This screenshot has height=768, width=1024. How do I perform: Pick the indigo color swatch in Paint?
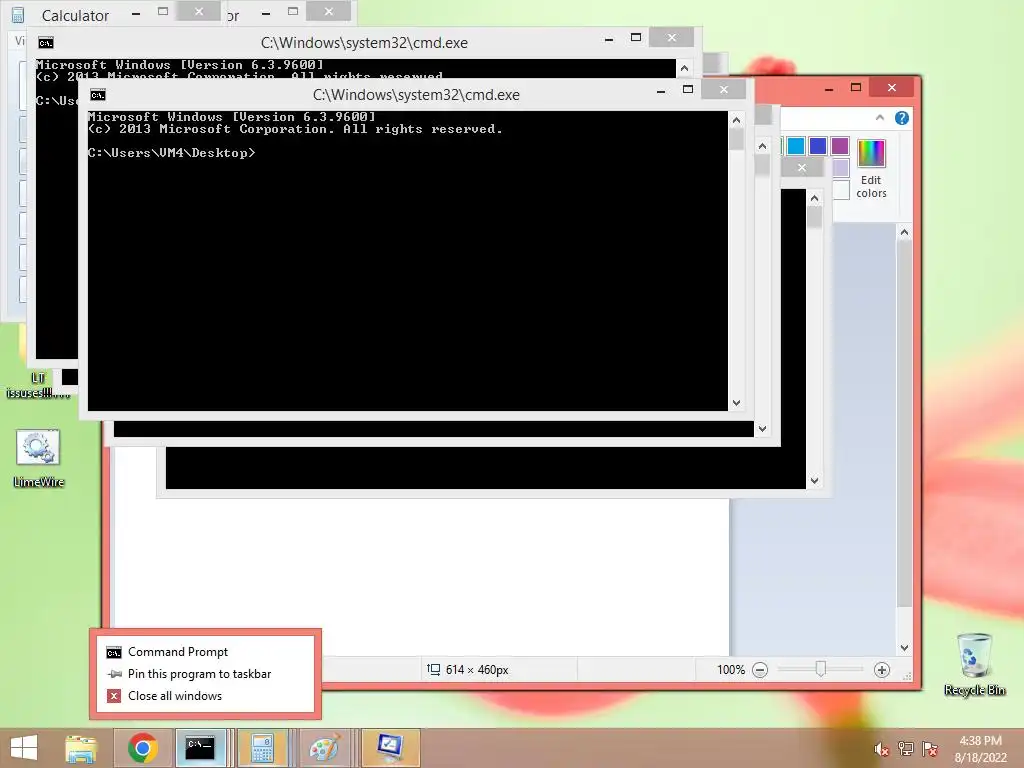pos(818,146)
